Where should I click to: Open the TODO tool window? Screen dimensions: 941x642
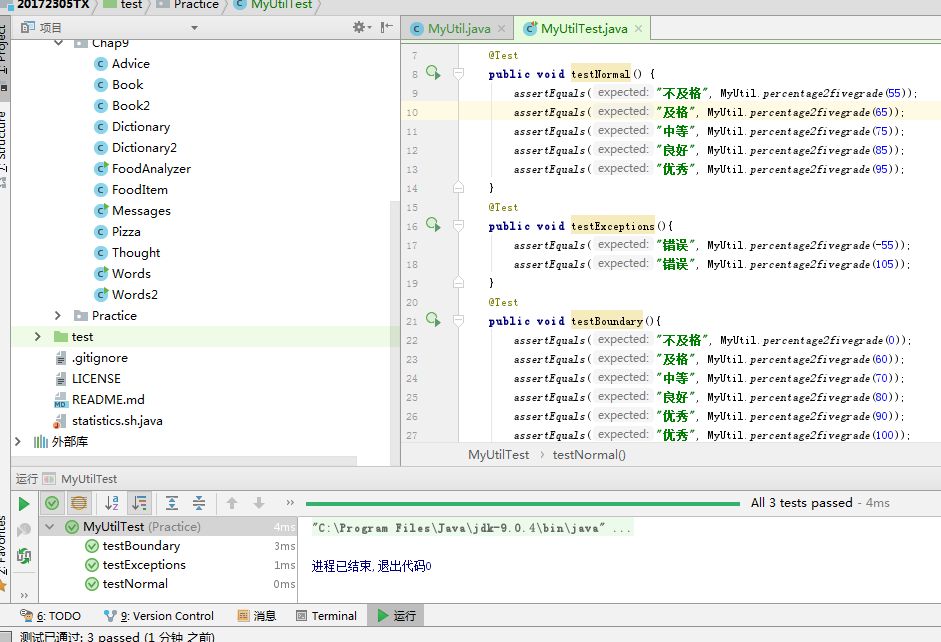click(50, 616)
